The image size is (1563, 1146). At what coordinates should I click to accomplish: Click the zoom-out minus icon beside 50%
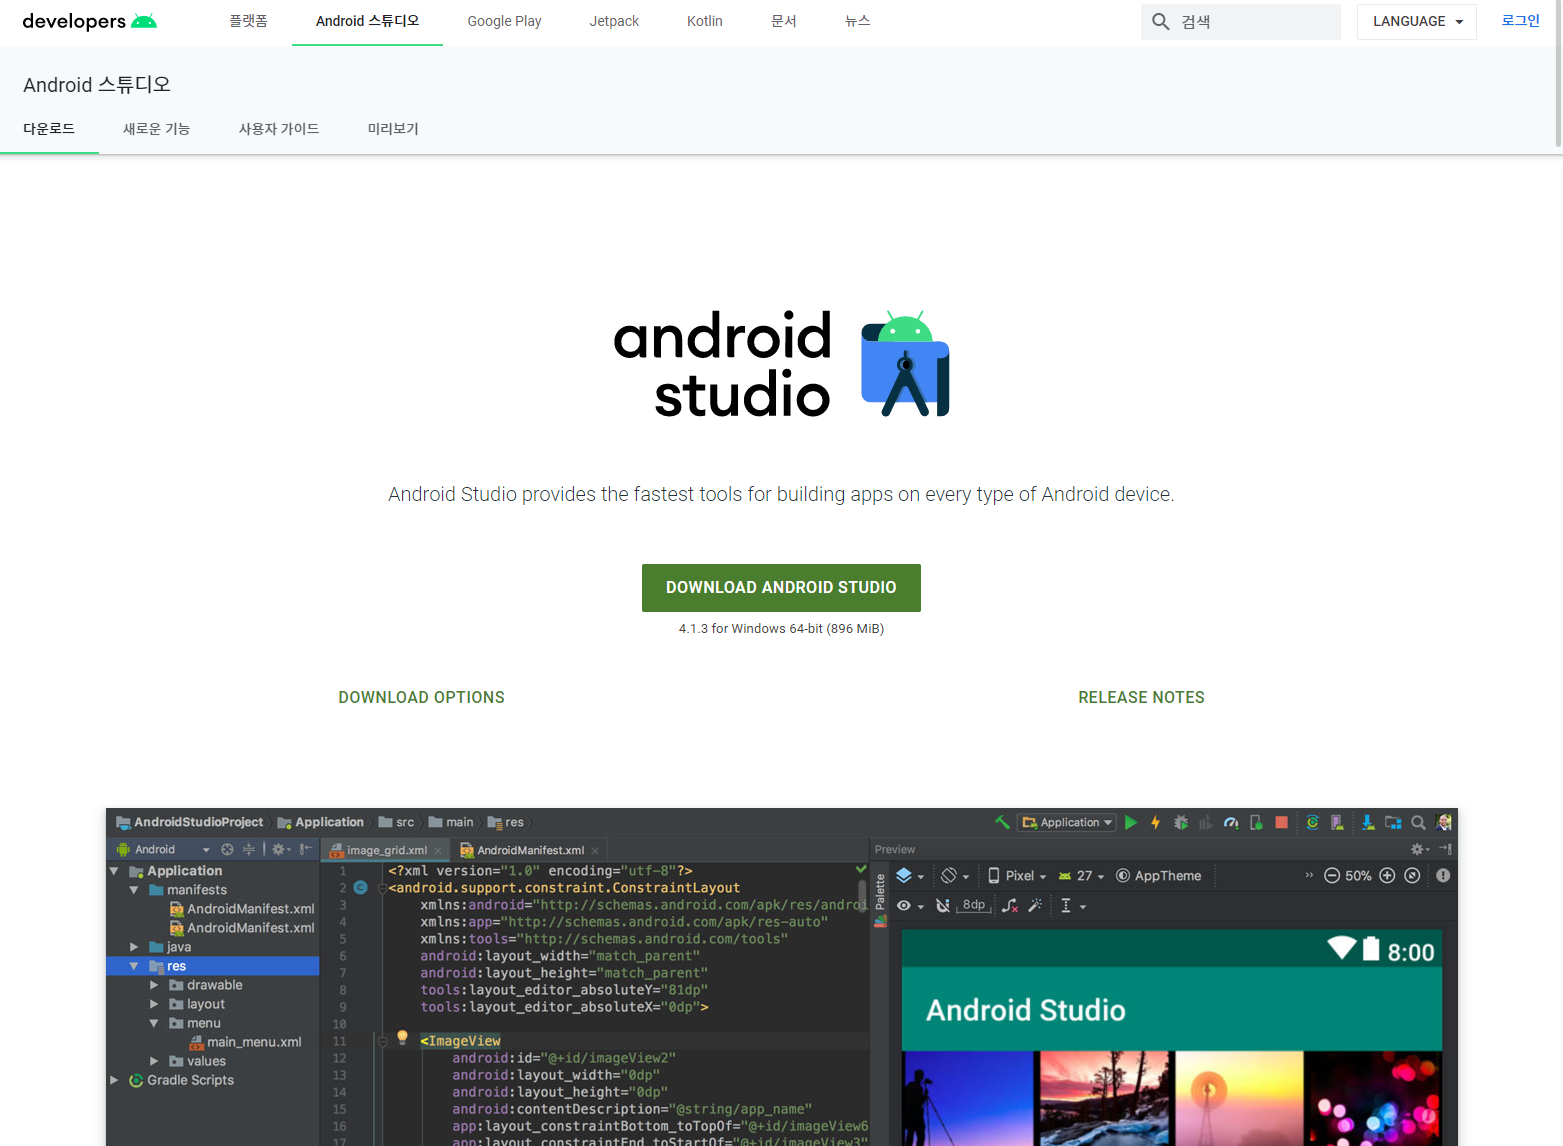click(1332, 875)
